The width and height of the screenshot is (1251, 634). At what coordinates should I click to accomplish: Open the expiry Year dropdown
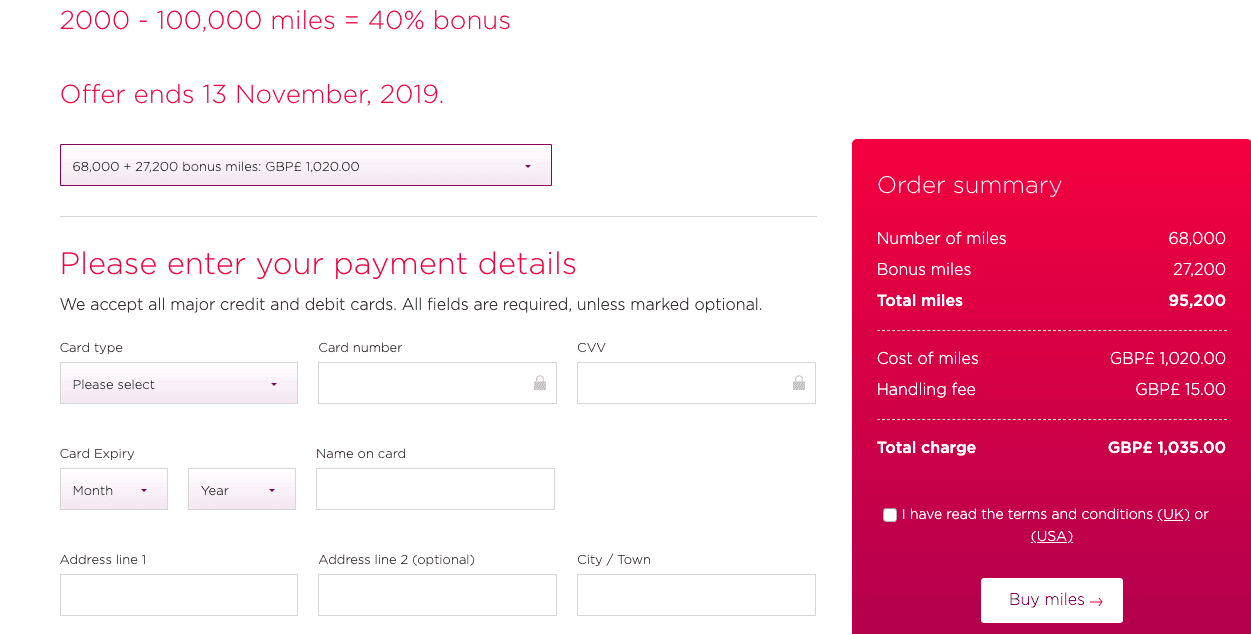(241, 490)
